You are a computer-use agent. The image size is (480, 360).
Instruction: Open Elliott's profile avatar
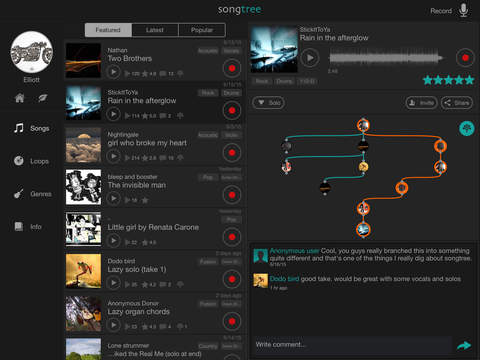(x=32, y=52)
